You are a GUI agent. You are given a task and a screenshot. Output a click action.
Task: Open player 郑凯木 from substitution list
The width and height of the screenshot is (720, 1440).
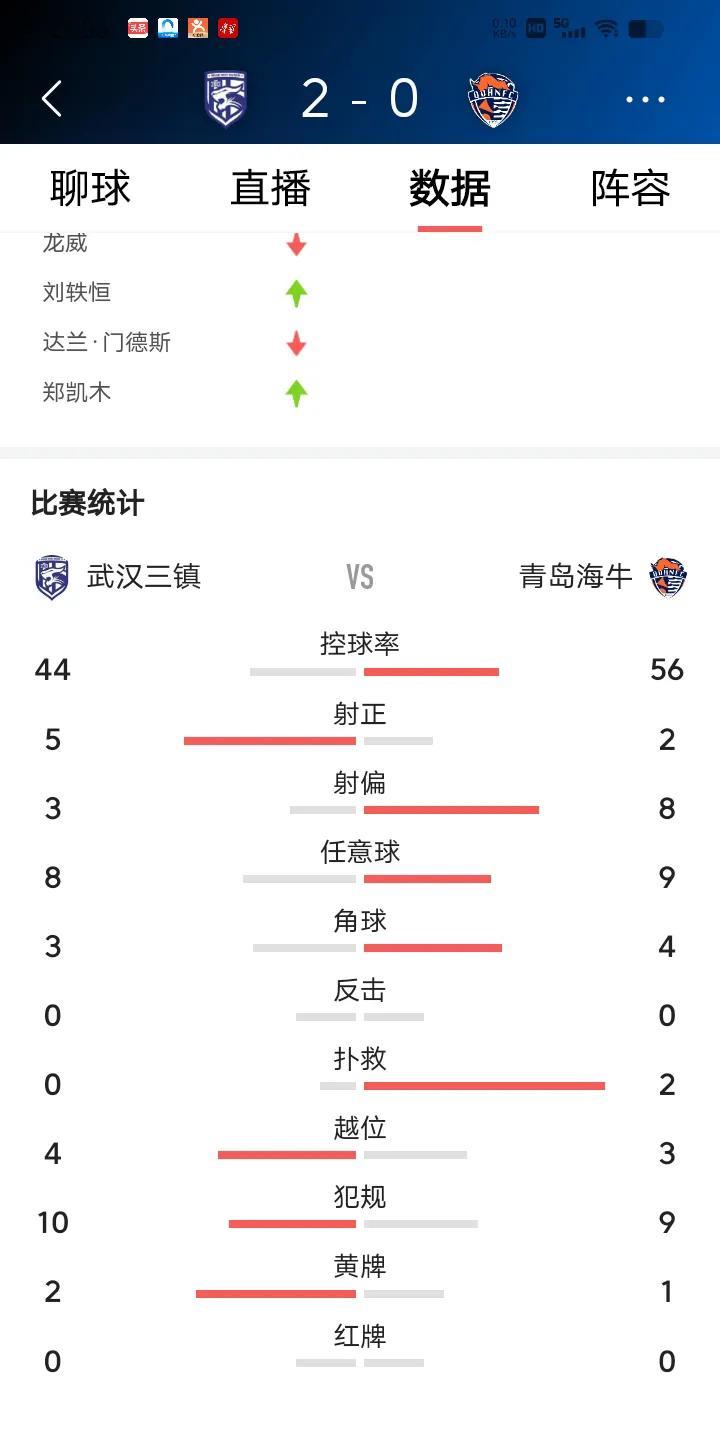click(77, 392)
